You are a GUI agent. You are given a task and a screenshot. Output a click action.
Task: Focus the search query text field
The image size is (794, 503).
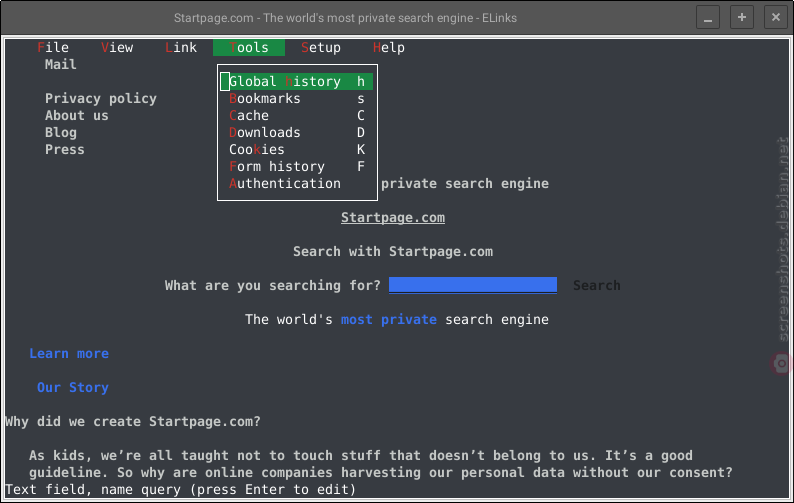pyautogui.click(x=473, y=285)
